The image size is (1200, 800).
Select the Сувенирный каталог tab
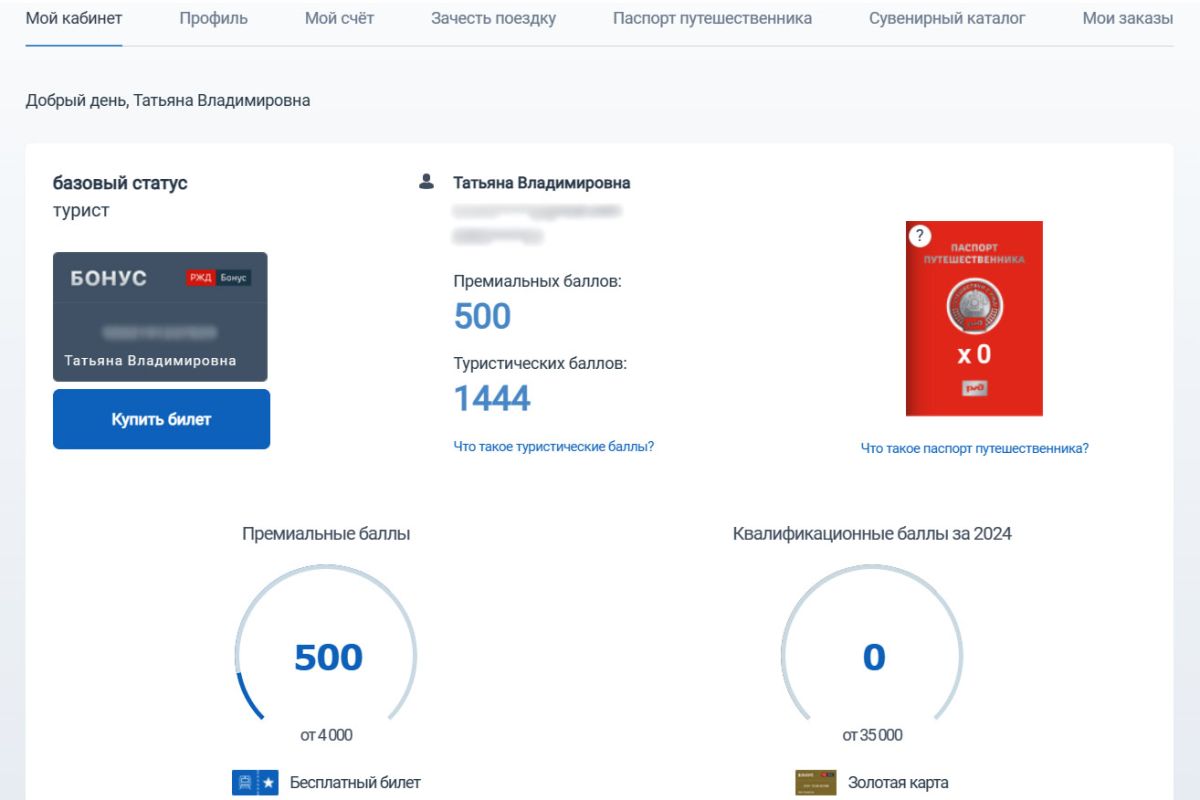[x=947, y=18]
